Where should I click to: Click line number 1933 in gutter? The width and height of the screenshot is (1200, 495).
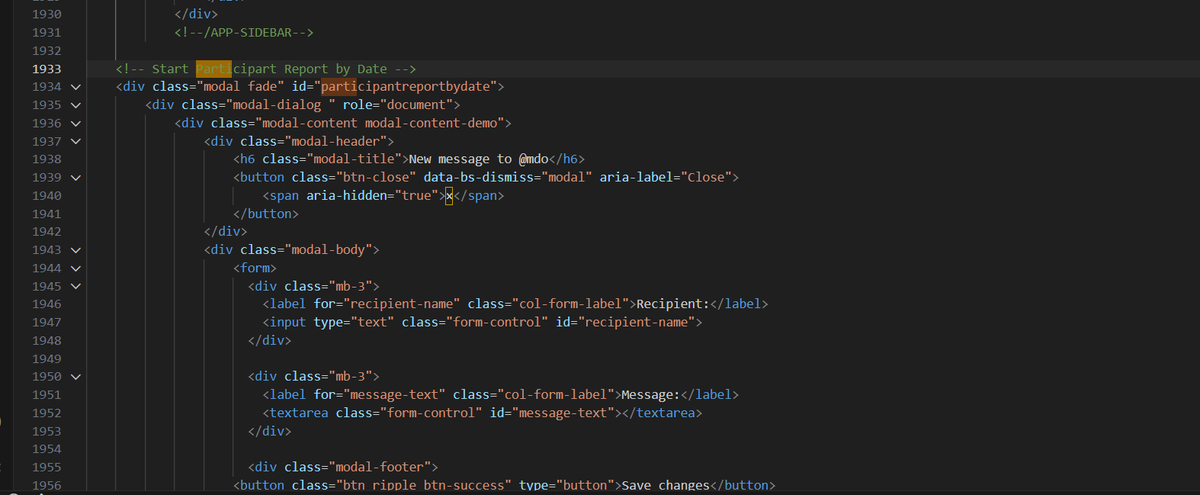point(46,69)
